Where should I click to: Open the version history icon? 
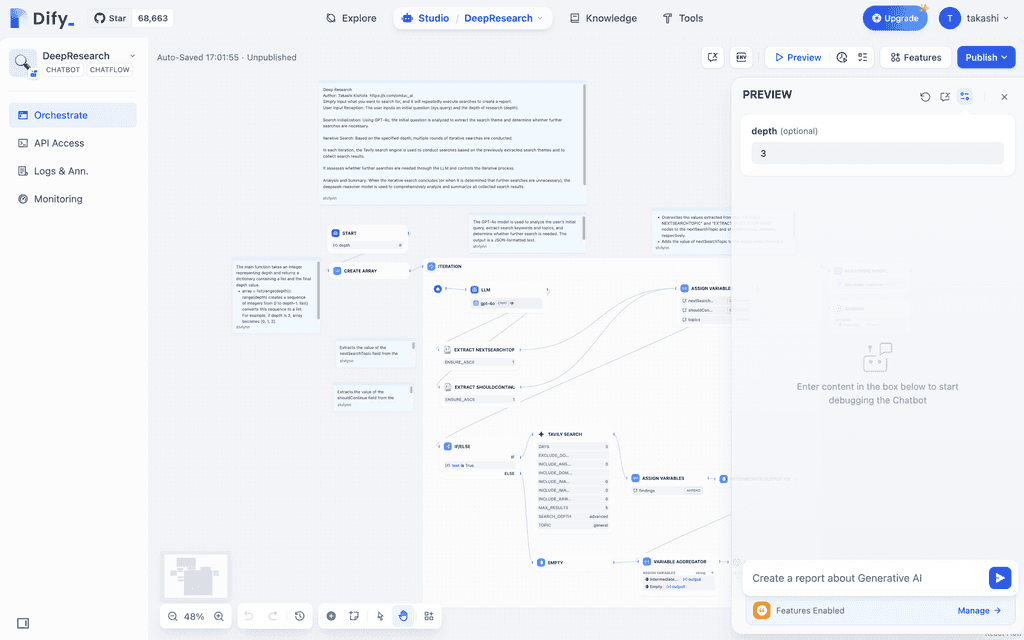841,57
